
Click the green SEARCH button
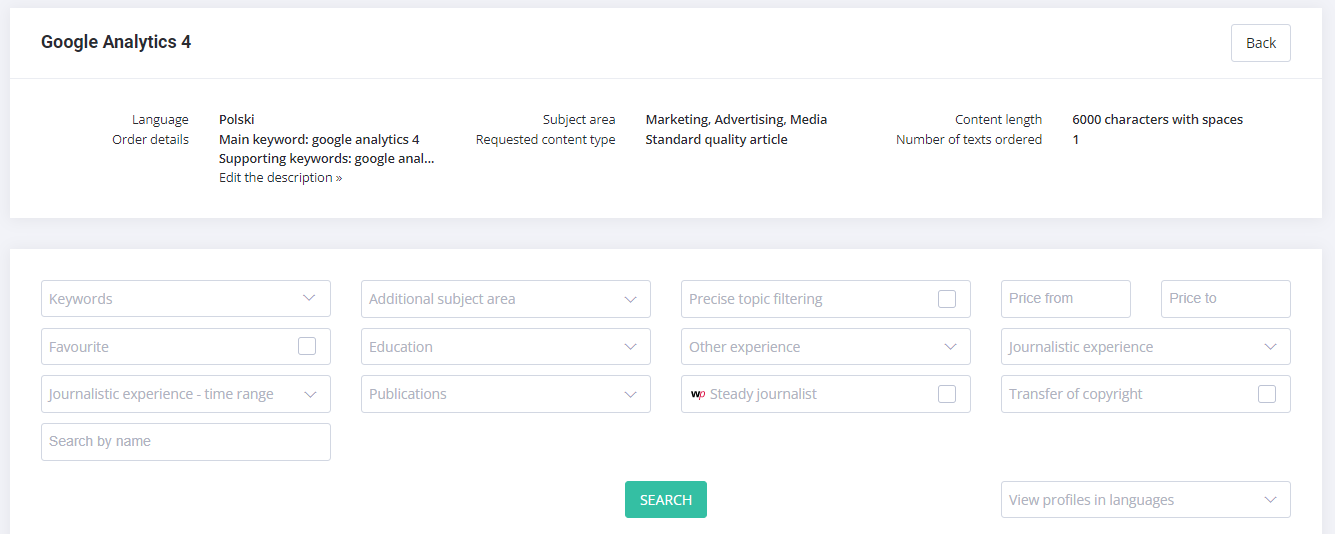(x=665, y=500)
